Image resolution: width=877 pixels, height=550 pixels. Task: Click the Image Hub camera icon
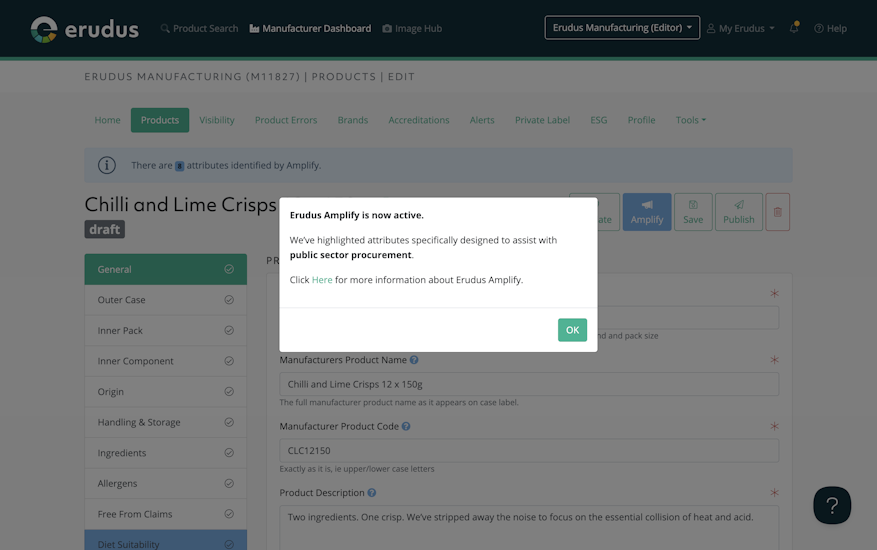tap(387, 29)
